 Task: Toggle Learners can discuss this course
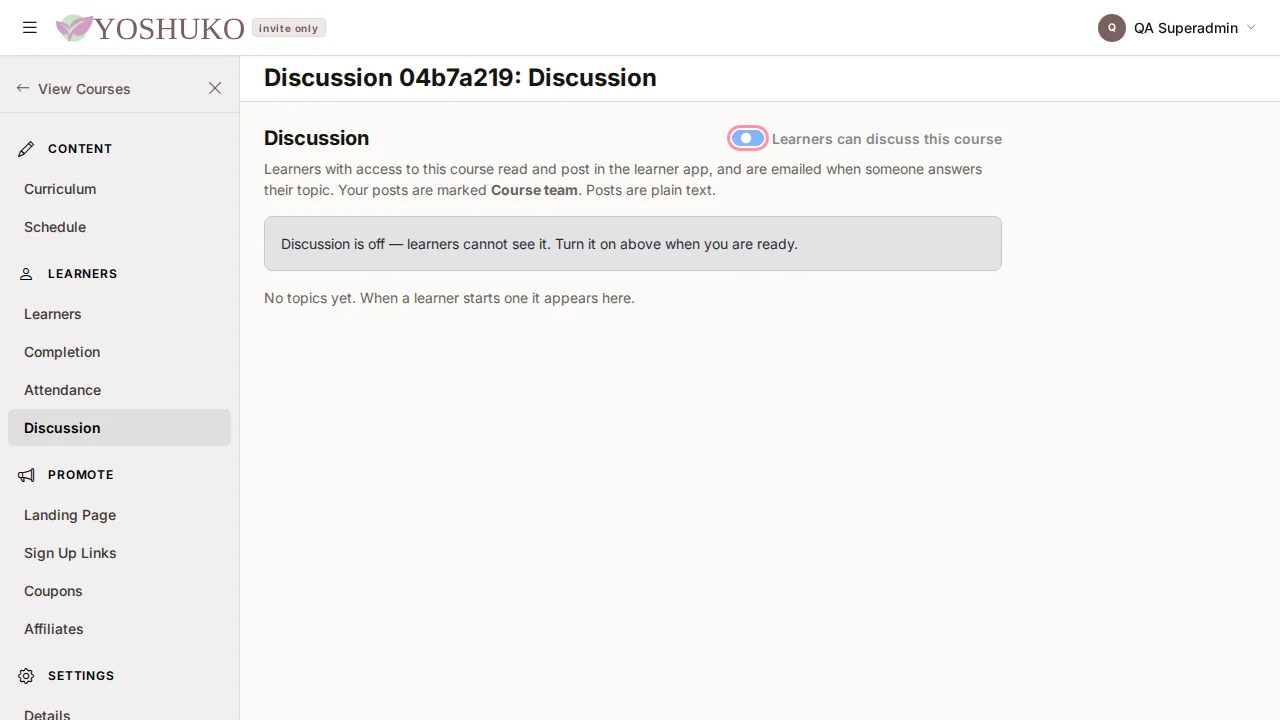[748, 138]
